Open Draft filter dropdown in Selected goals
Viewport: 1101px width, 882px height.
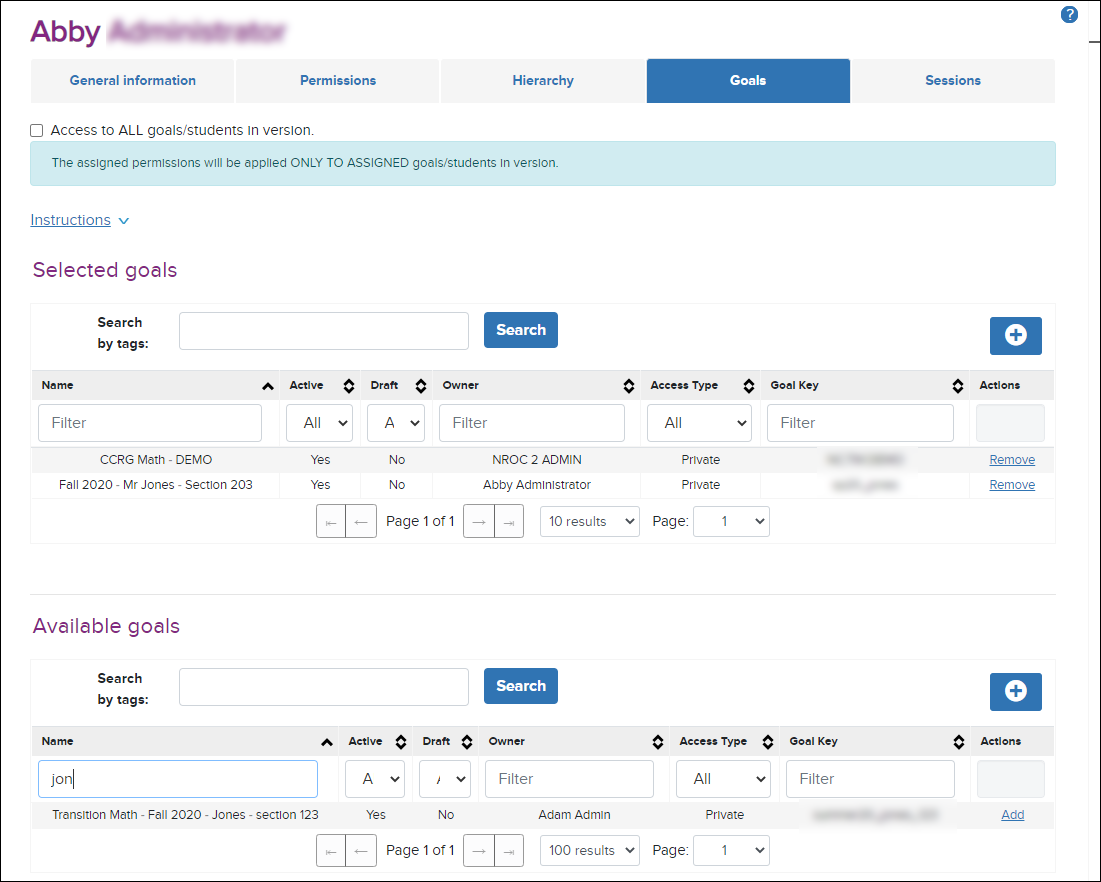pos(396,423)
